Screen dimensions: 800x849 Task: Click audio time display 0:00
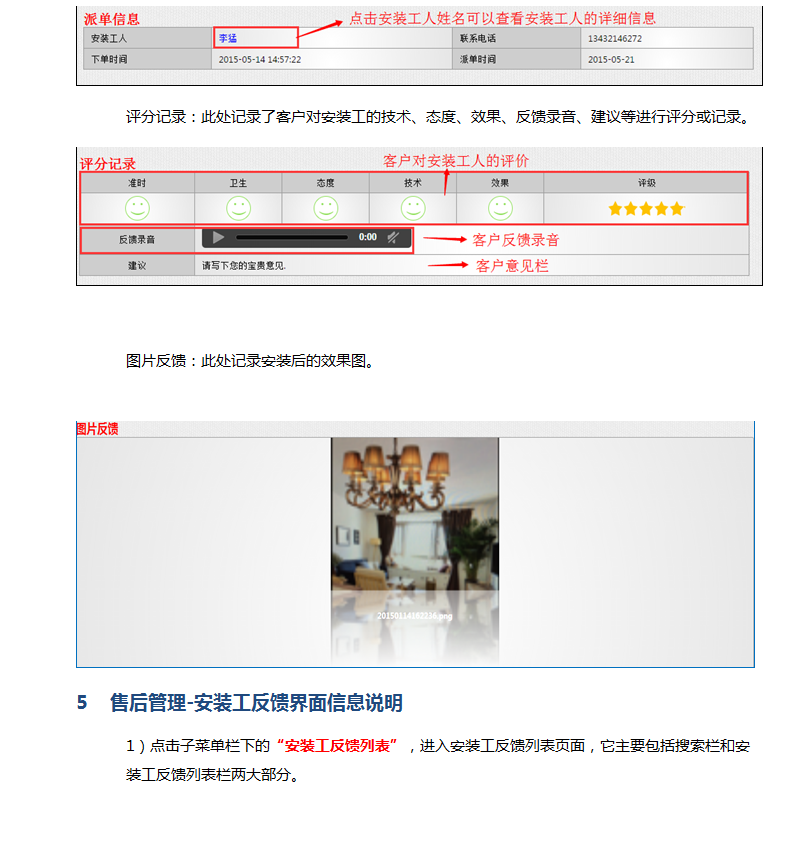click(368, 237)
